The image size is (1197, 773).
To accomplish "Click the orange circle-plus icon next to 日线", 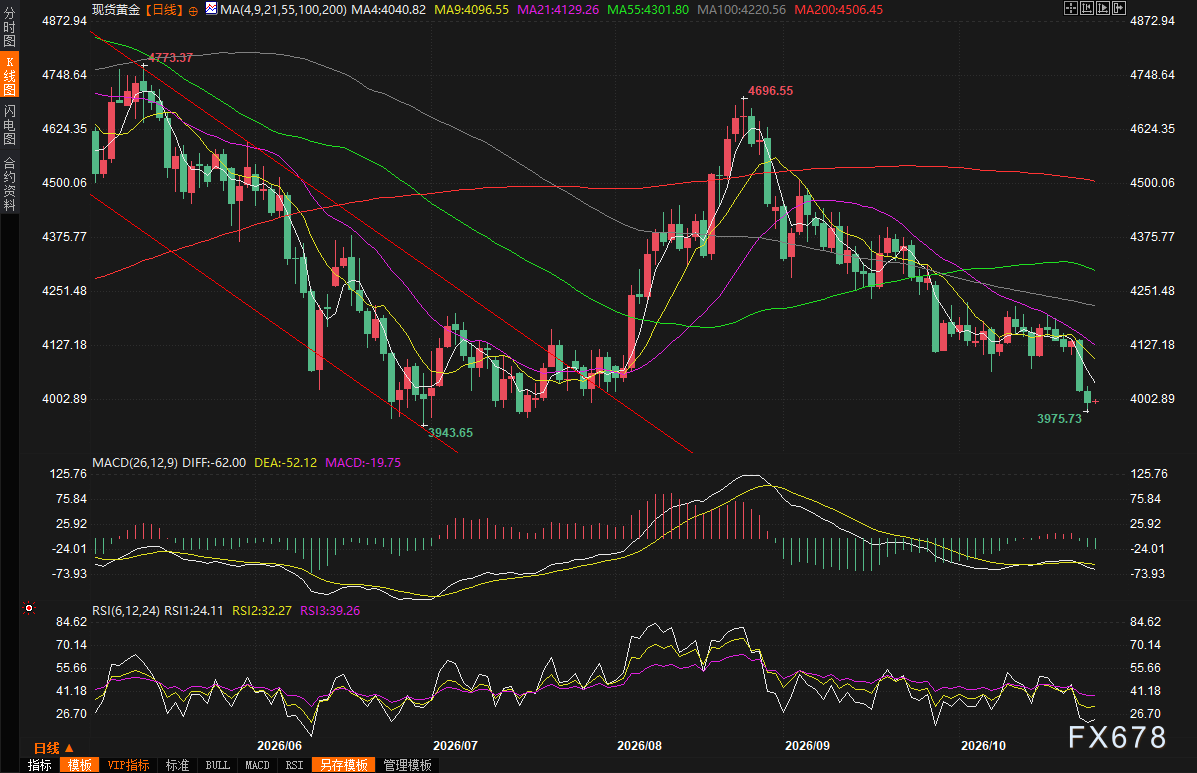I will (193, 11).
